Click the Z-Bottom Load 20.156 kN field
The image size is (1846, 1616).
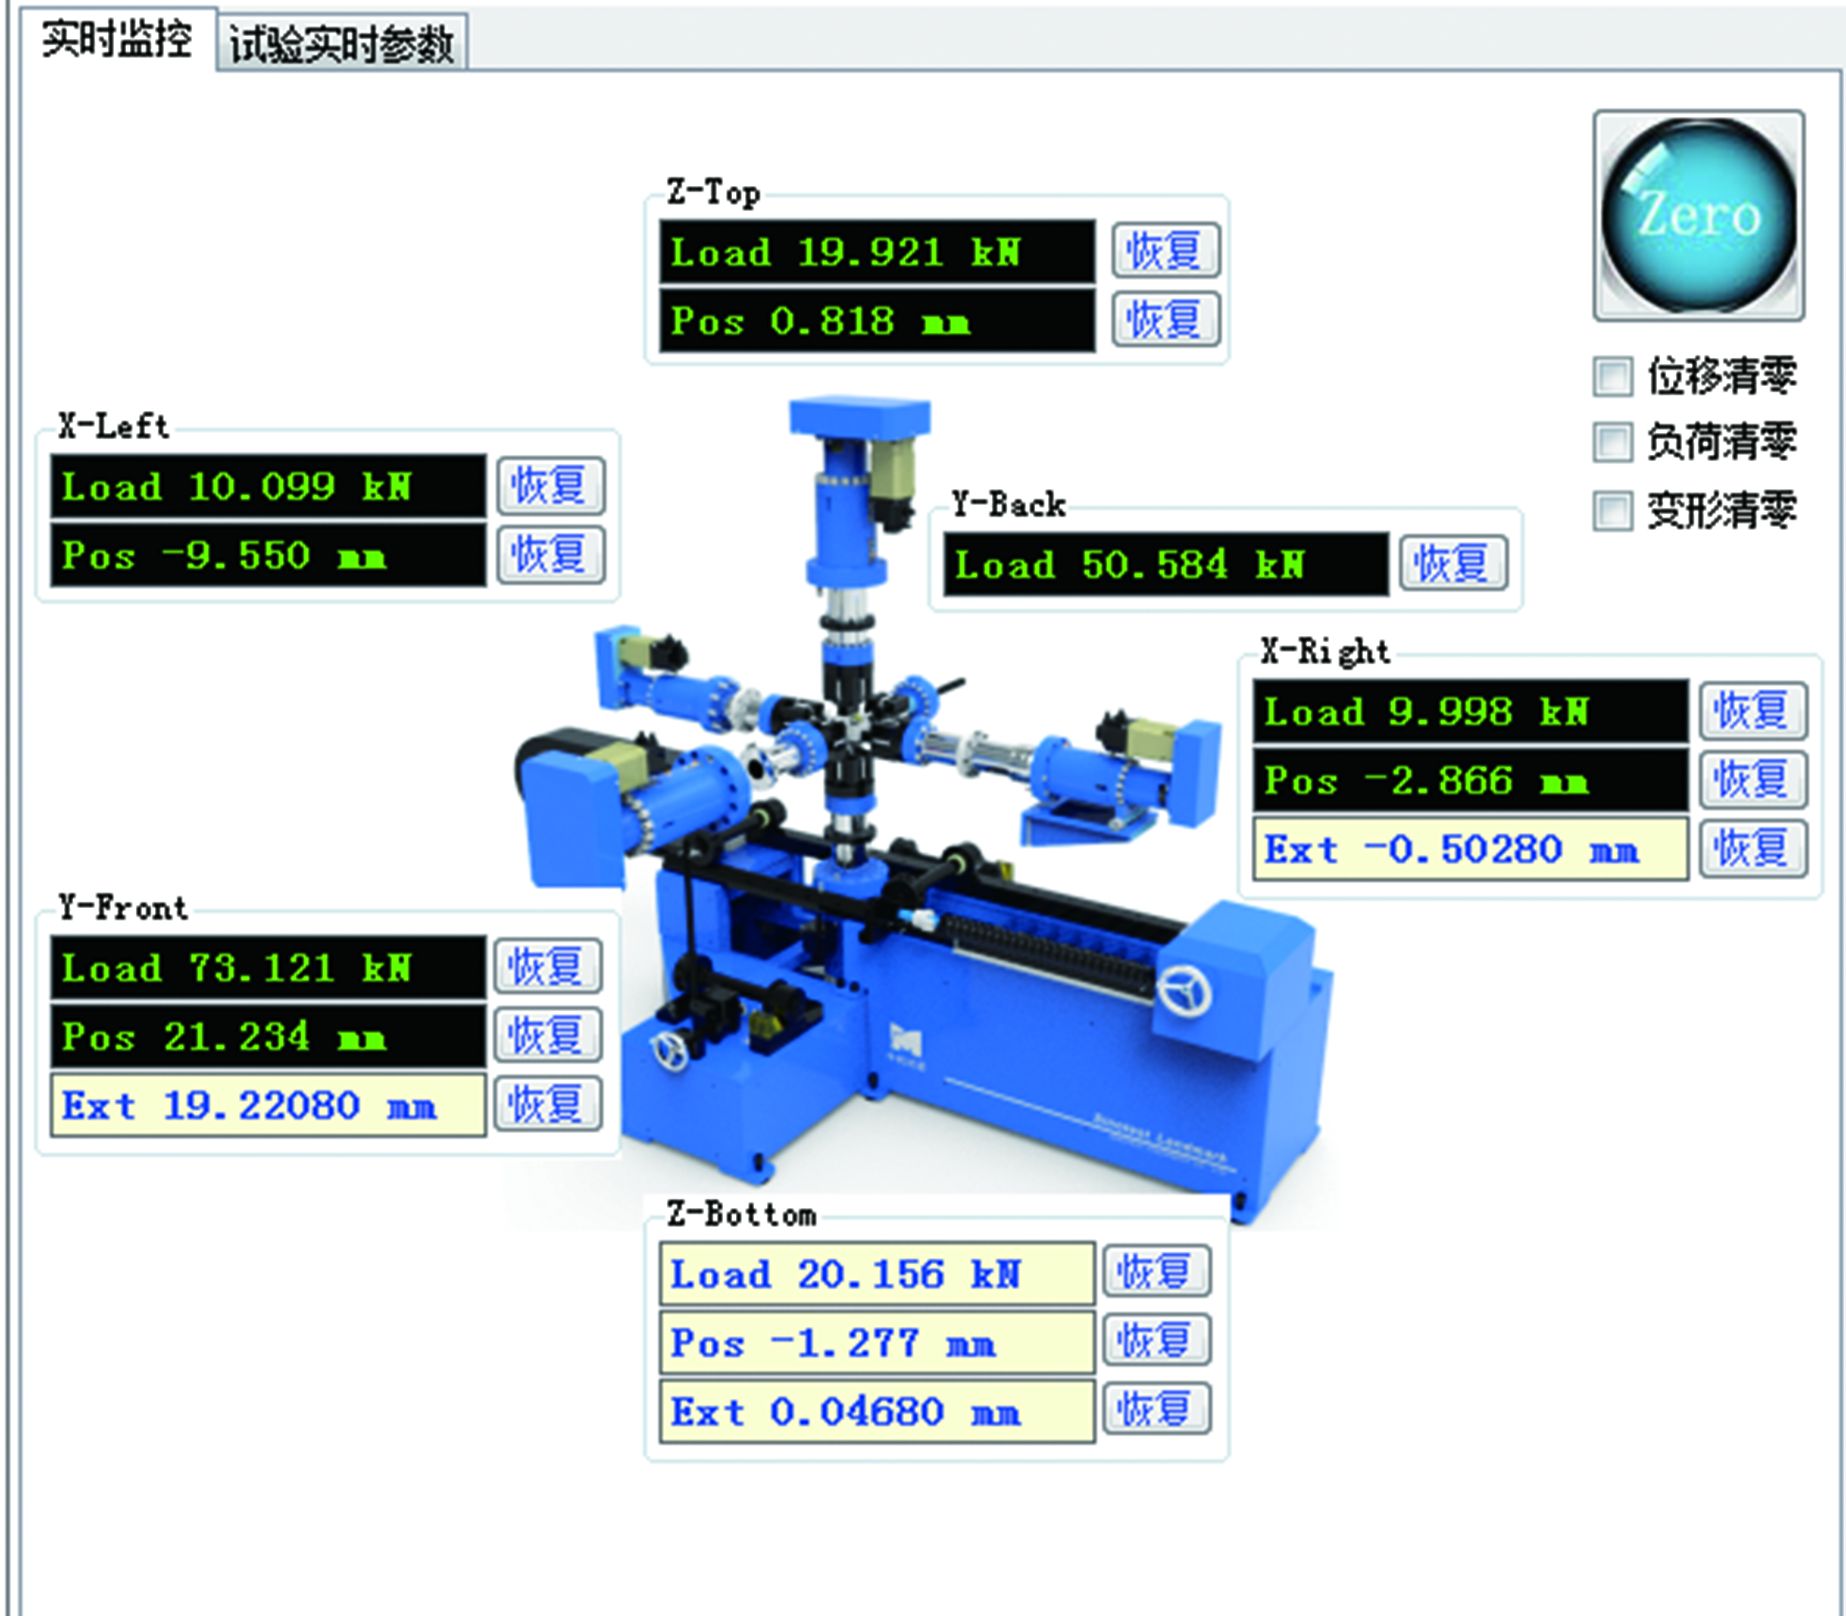click(877, 1273)
